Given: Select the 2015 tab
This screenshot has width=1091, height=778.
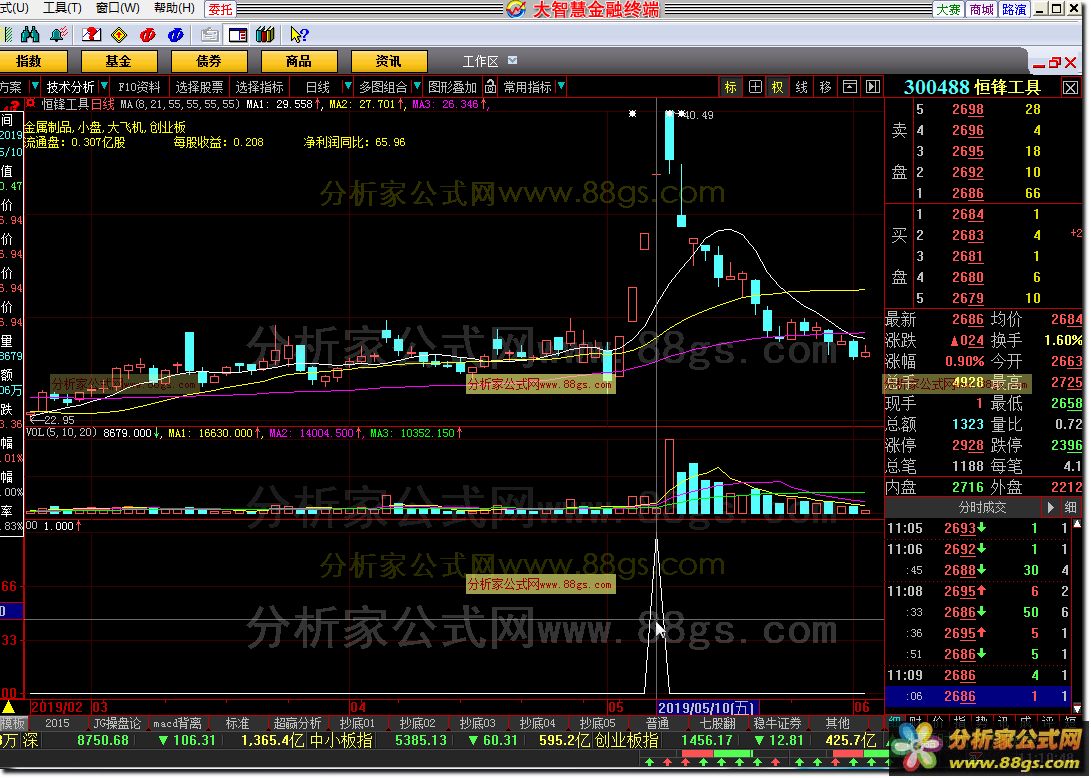Looking at the screenshot, I should tap(57, 723).
